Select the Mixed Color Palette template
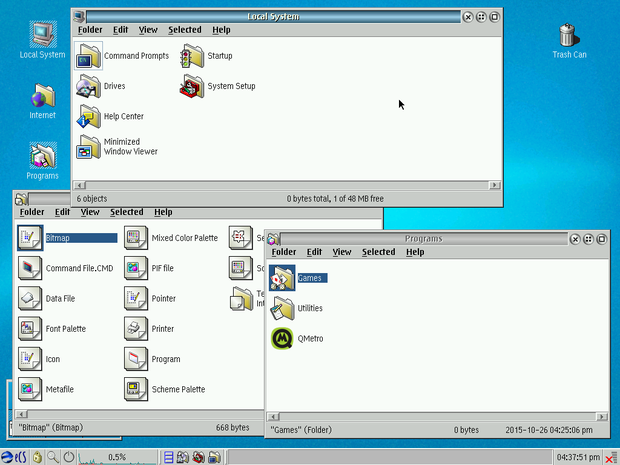The height and width of the screenshot is (465, 620). [x=136, y=238]
